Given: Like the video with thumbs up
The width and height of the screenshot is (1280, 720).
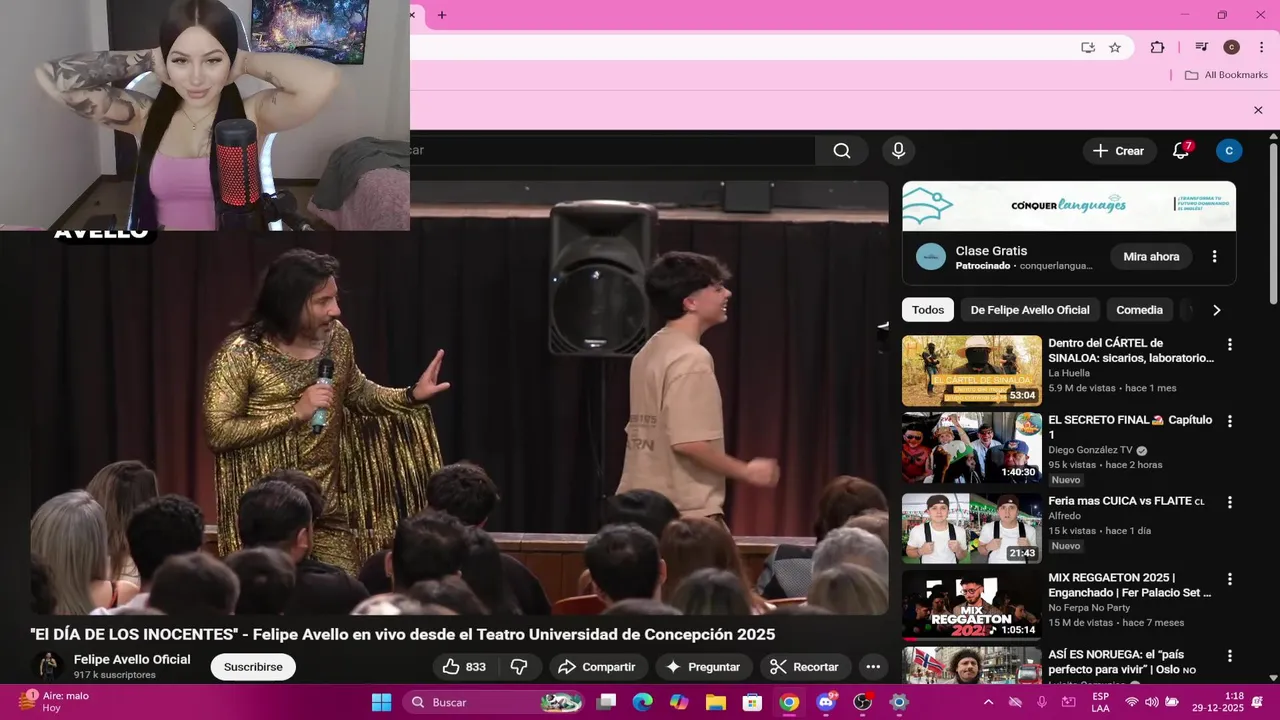Looking at the screenshot, I should tap(464, 667).
